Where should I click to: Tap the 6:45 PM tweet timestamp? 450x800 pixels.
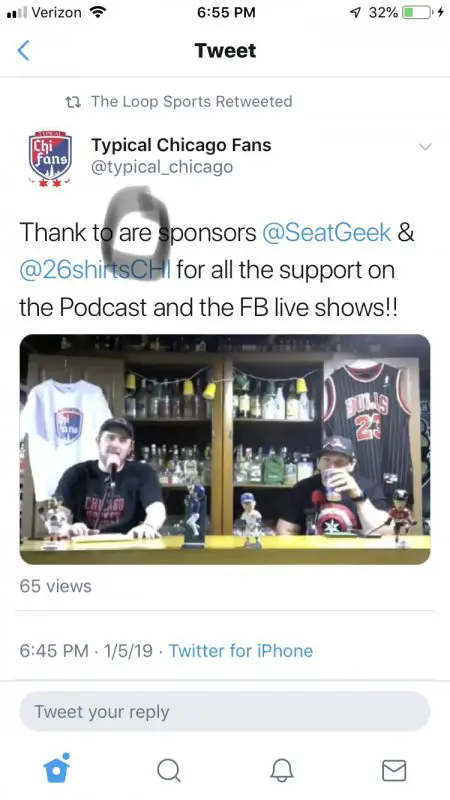[54, 651]
